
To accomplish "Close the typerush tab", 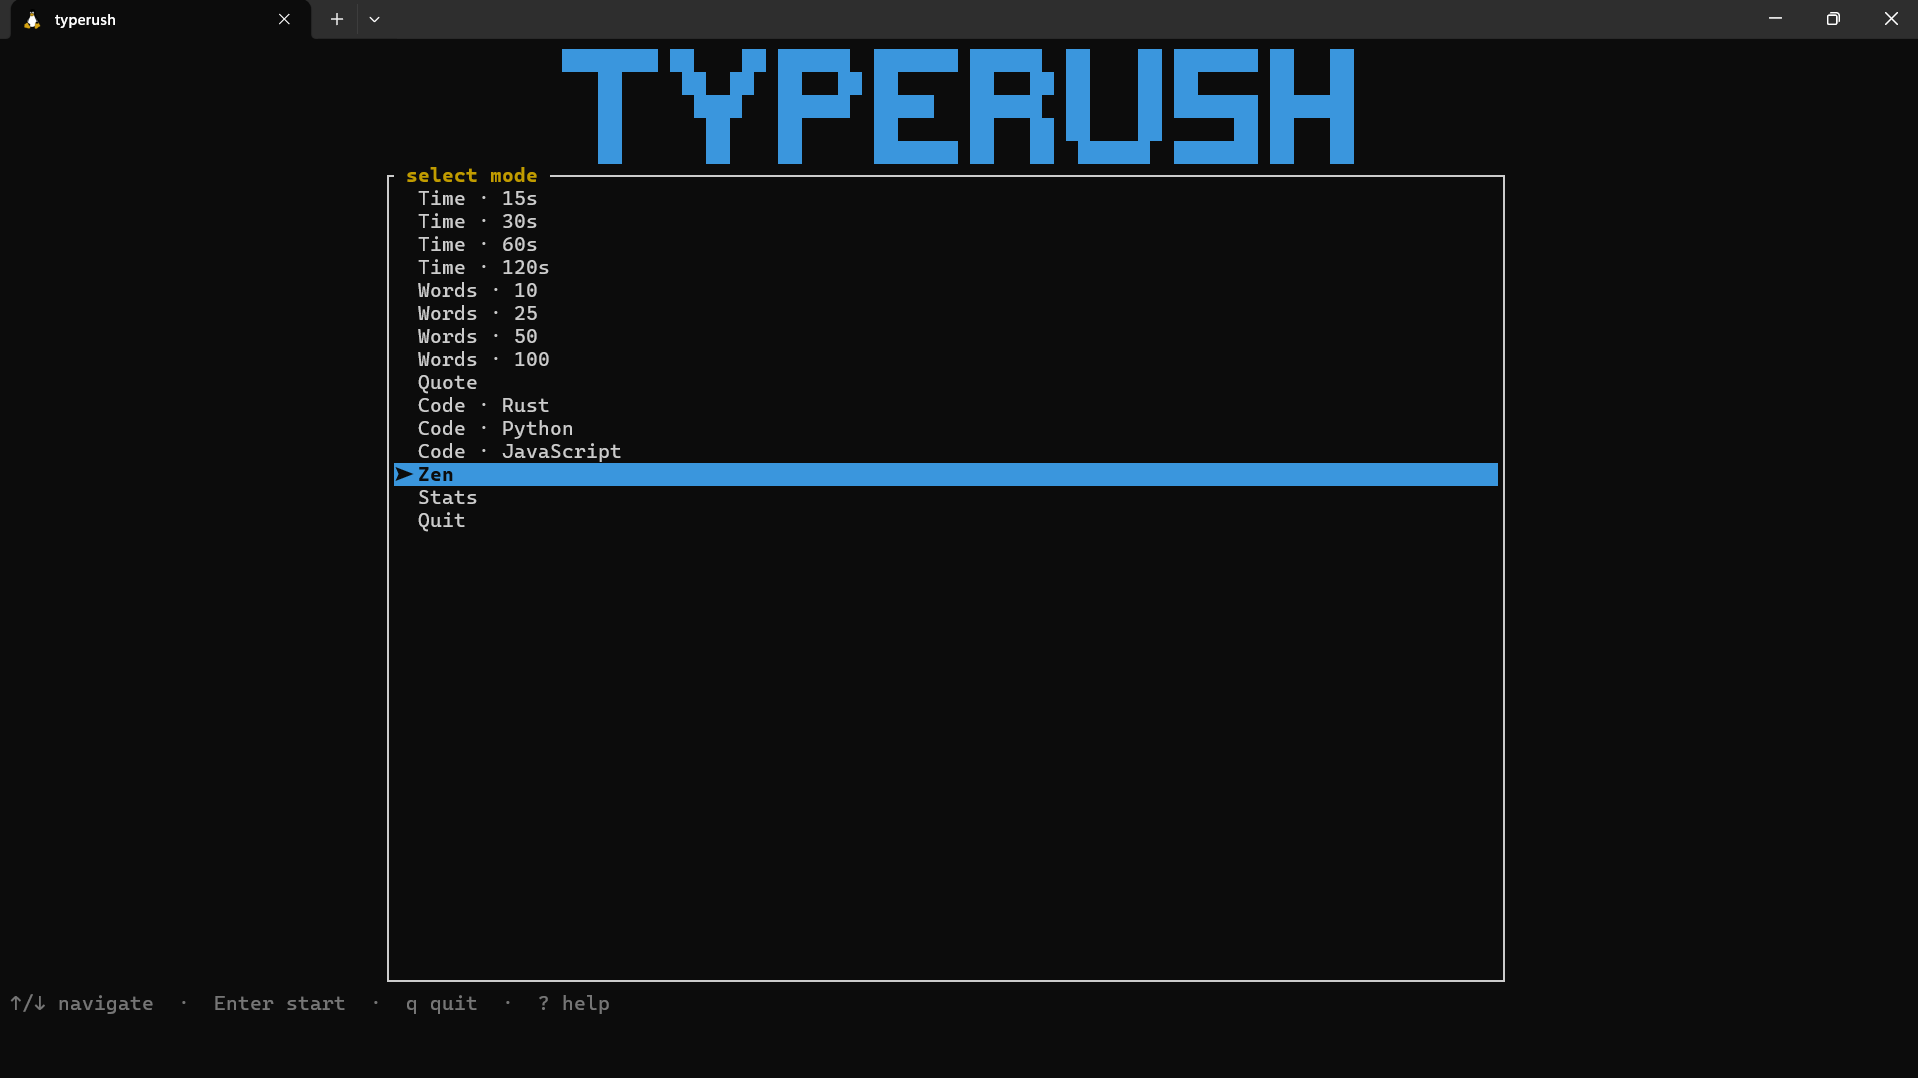I will 284,19.
